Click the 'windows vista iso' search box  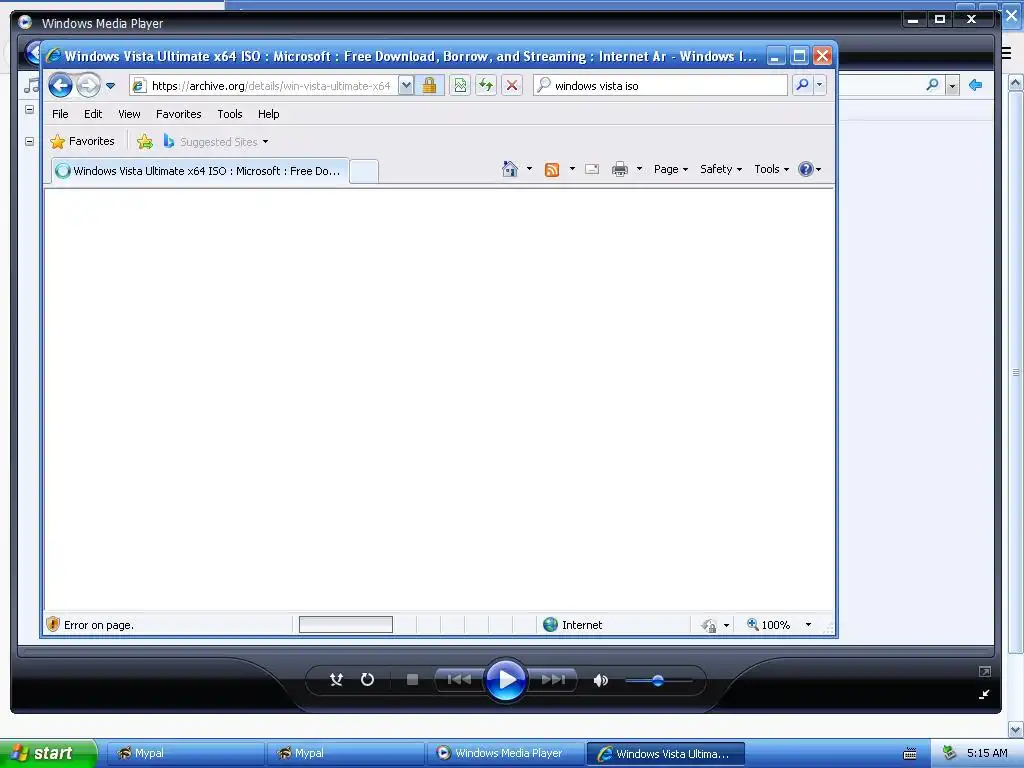[x=660, y=86]
